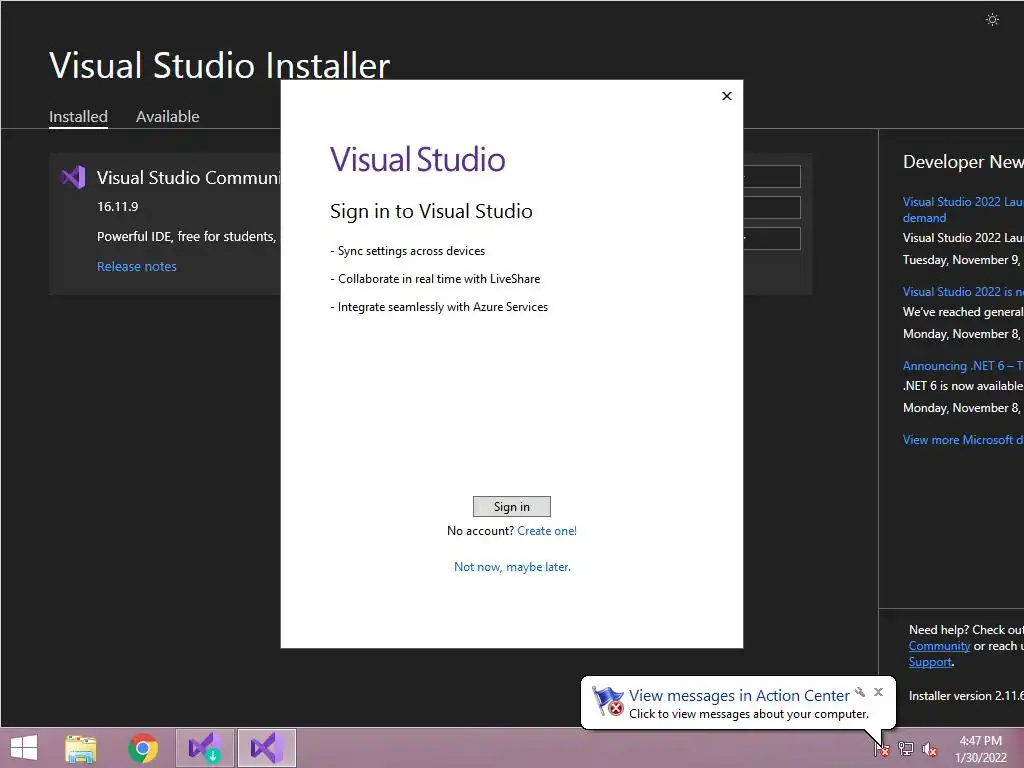Viewport: 1024px width, 768px height.
Task: Click the Visual Studio Installer title
Action: [219, 66]
